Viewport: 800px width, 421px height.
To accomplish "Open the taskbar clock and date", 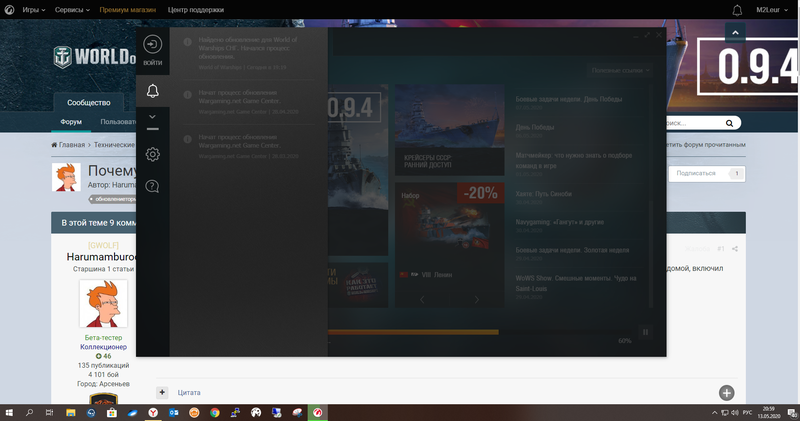I will pyautogui.click(x=769, y=413).
